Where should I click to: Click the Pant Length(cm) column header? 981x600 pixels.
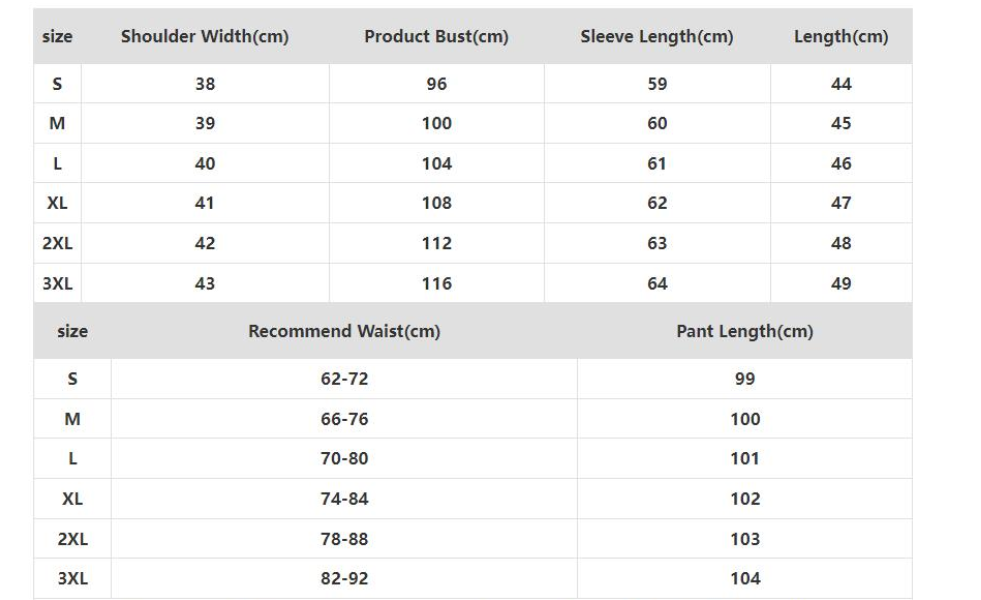[744, 332]
